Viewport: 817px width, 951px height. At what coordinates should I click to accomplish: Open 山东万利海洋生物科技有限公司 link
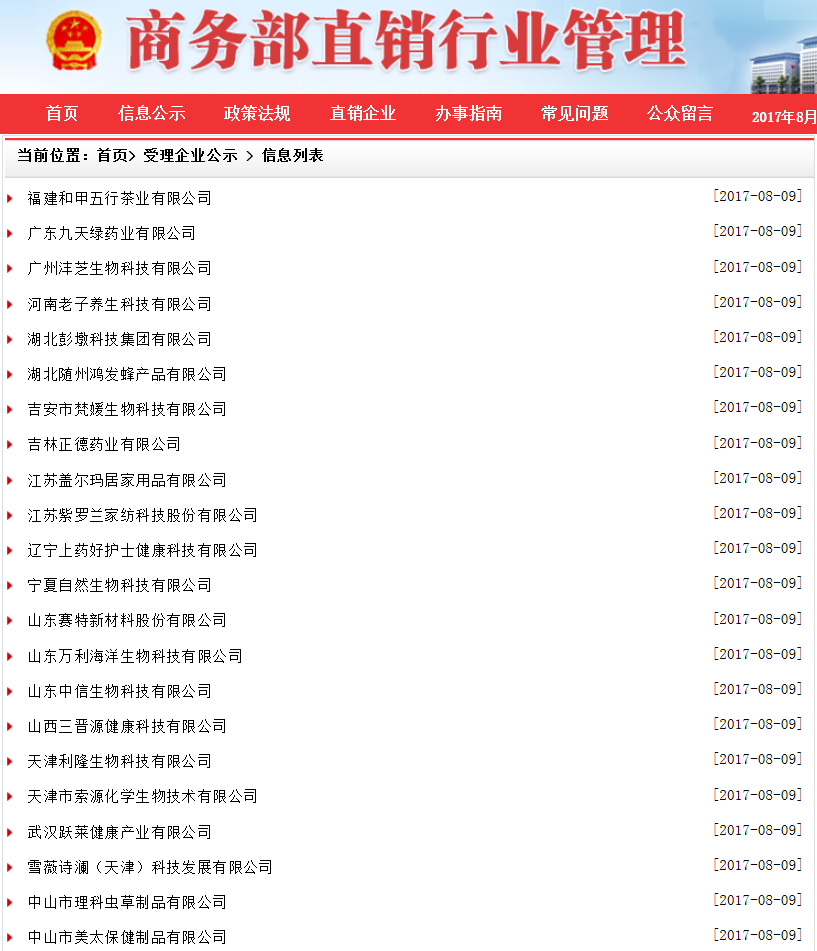click(x=135, y=656)
